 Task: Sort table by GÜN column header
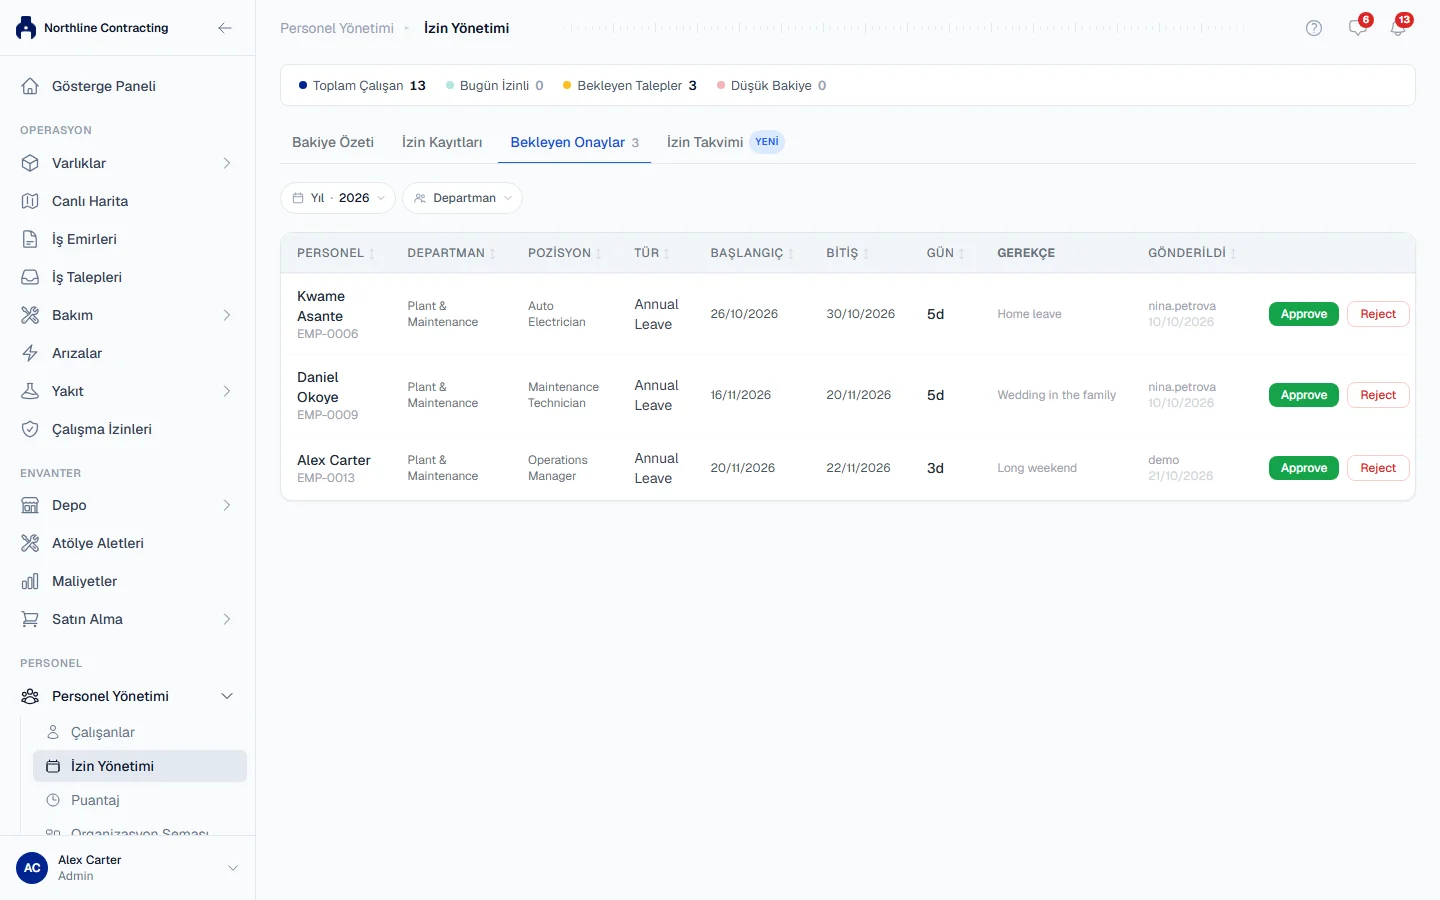point(945,253)
